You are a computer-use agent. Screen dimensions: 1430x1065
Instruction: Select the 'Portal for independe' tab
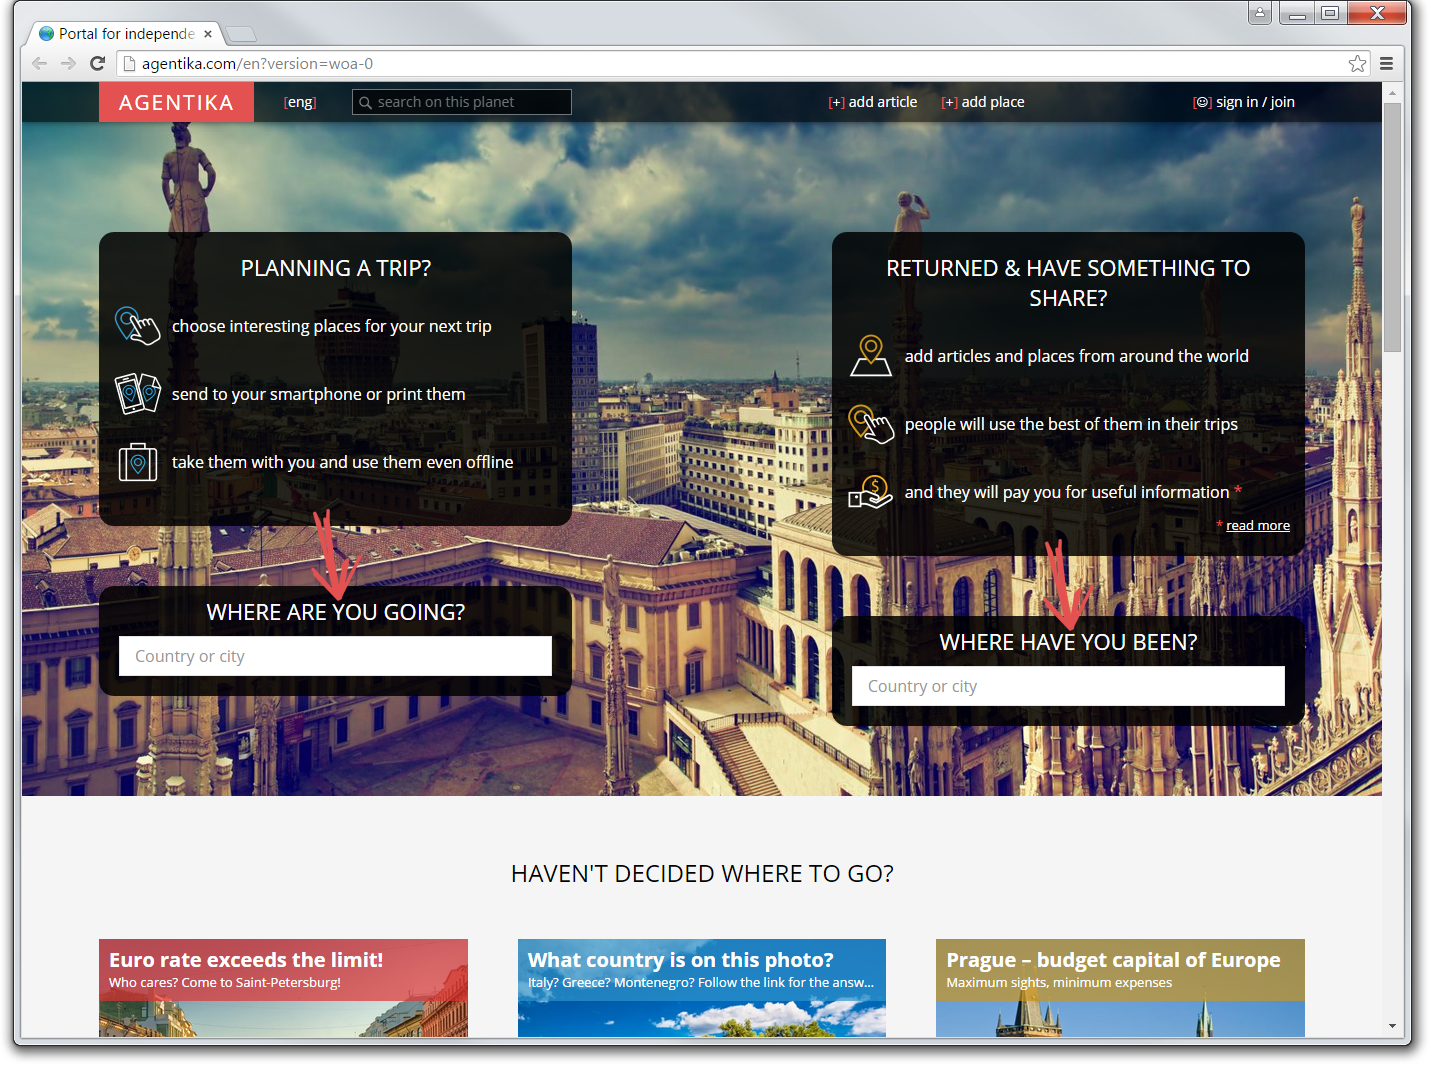point(123,34)
